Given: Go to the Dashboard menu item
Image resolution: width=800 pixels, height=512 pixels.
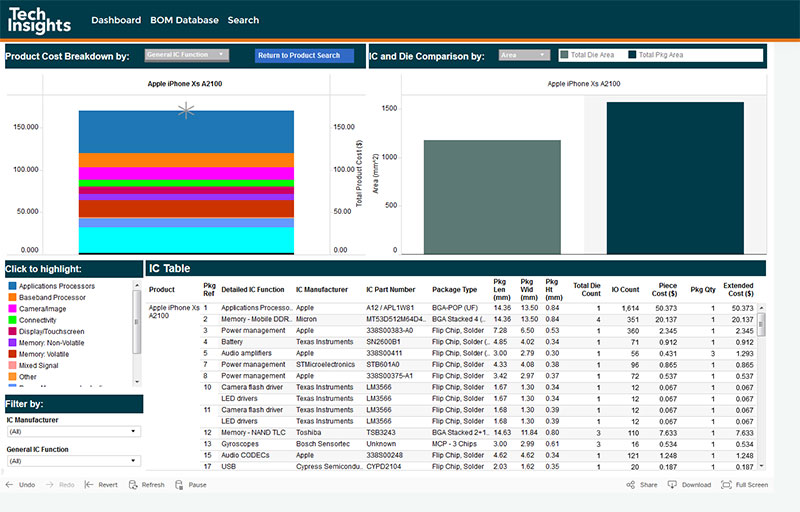Looking at the screenshot, I should (116, 20).
